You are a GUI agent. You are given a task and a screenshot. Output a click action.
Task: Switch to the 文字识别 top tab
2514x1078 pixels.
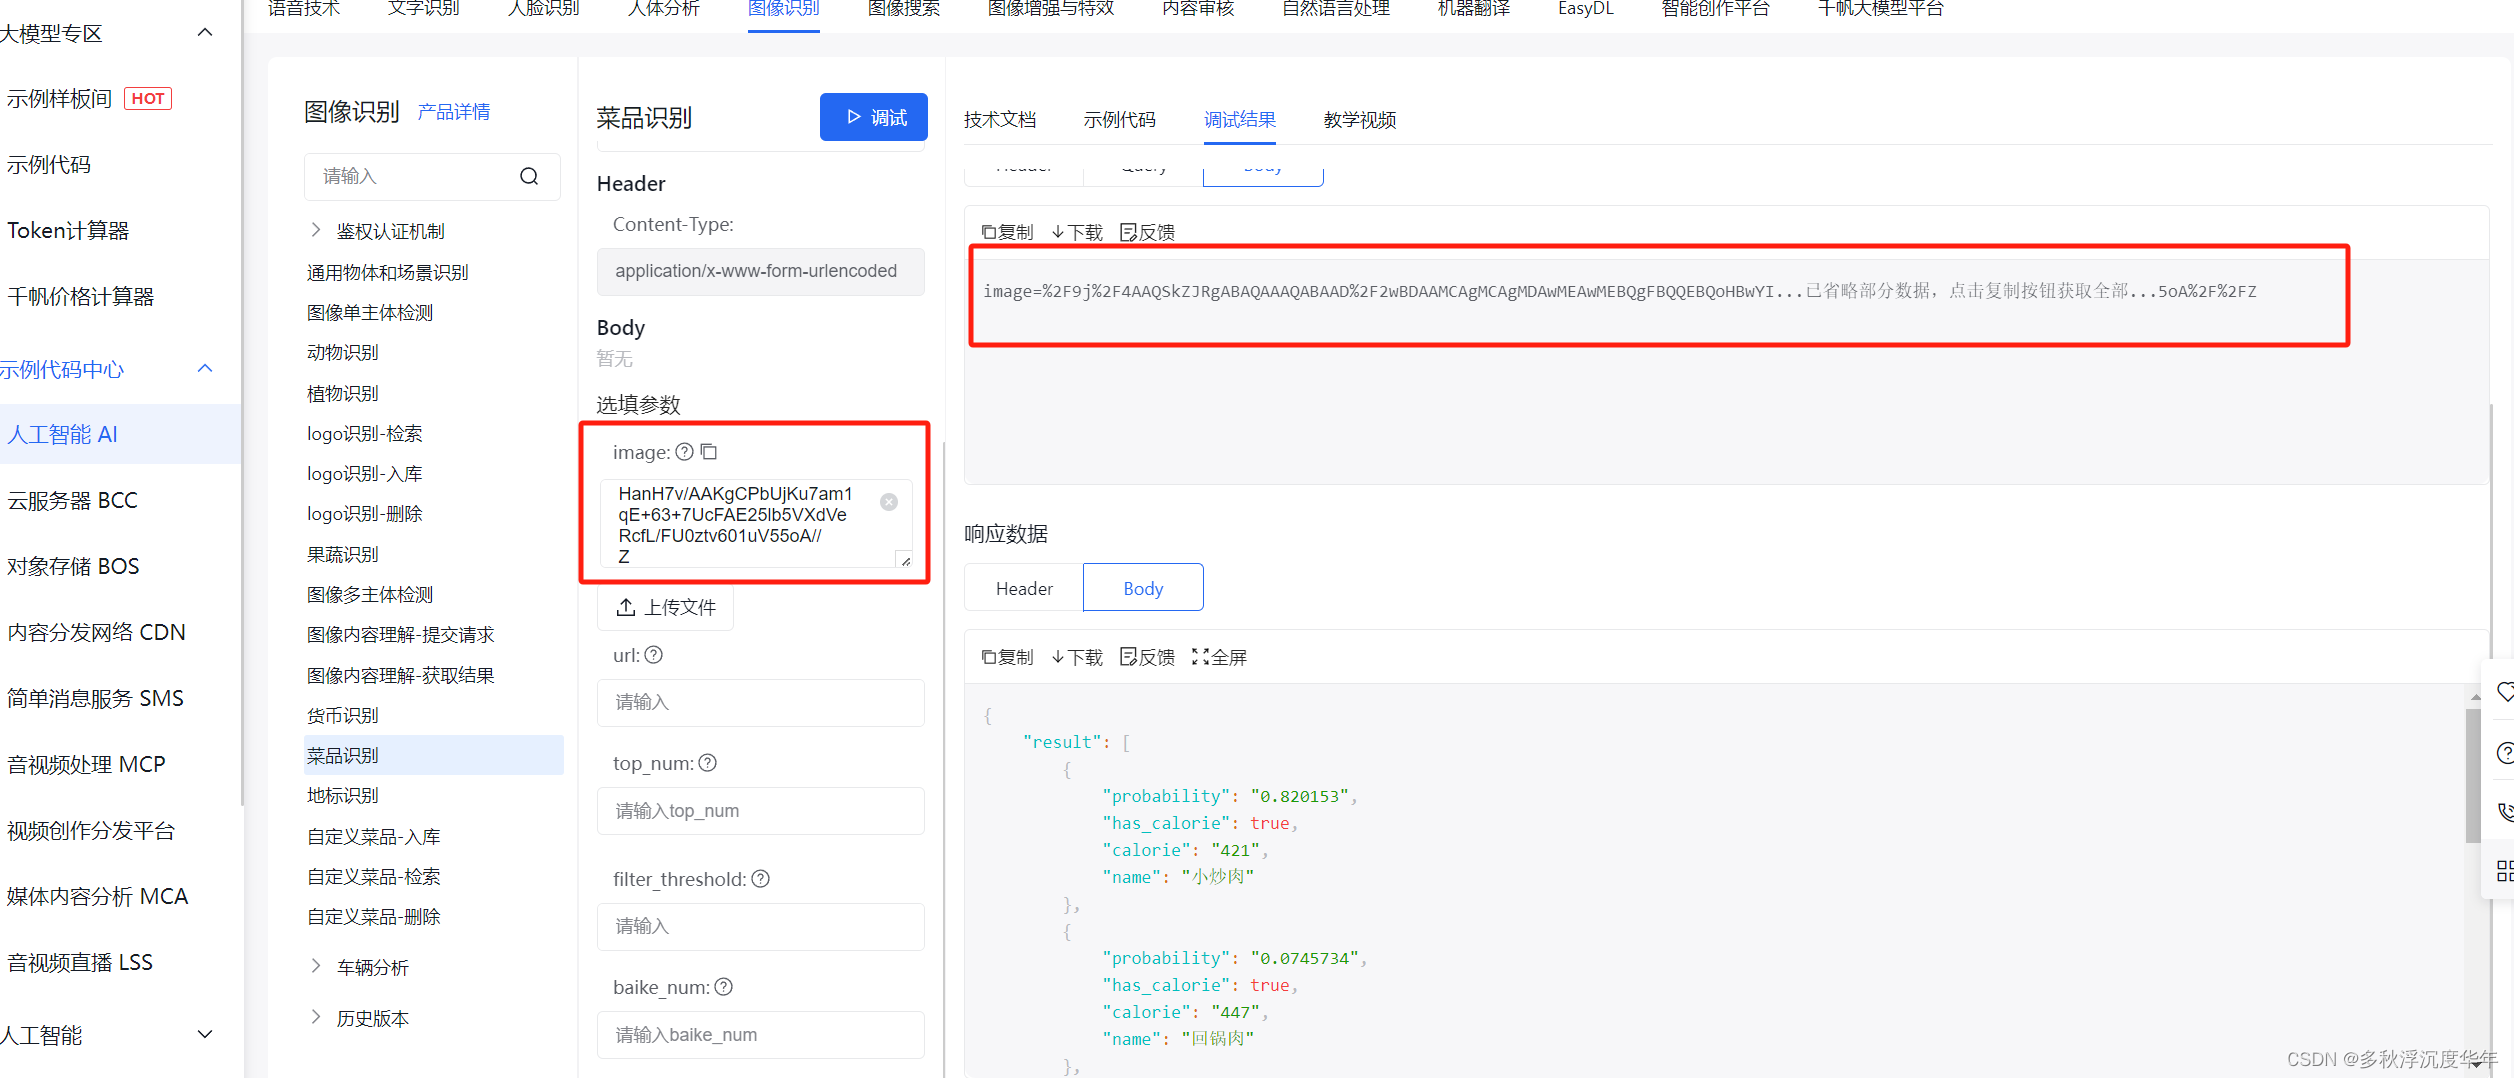(424, 9)
